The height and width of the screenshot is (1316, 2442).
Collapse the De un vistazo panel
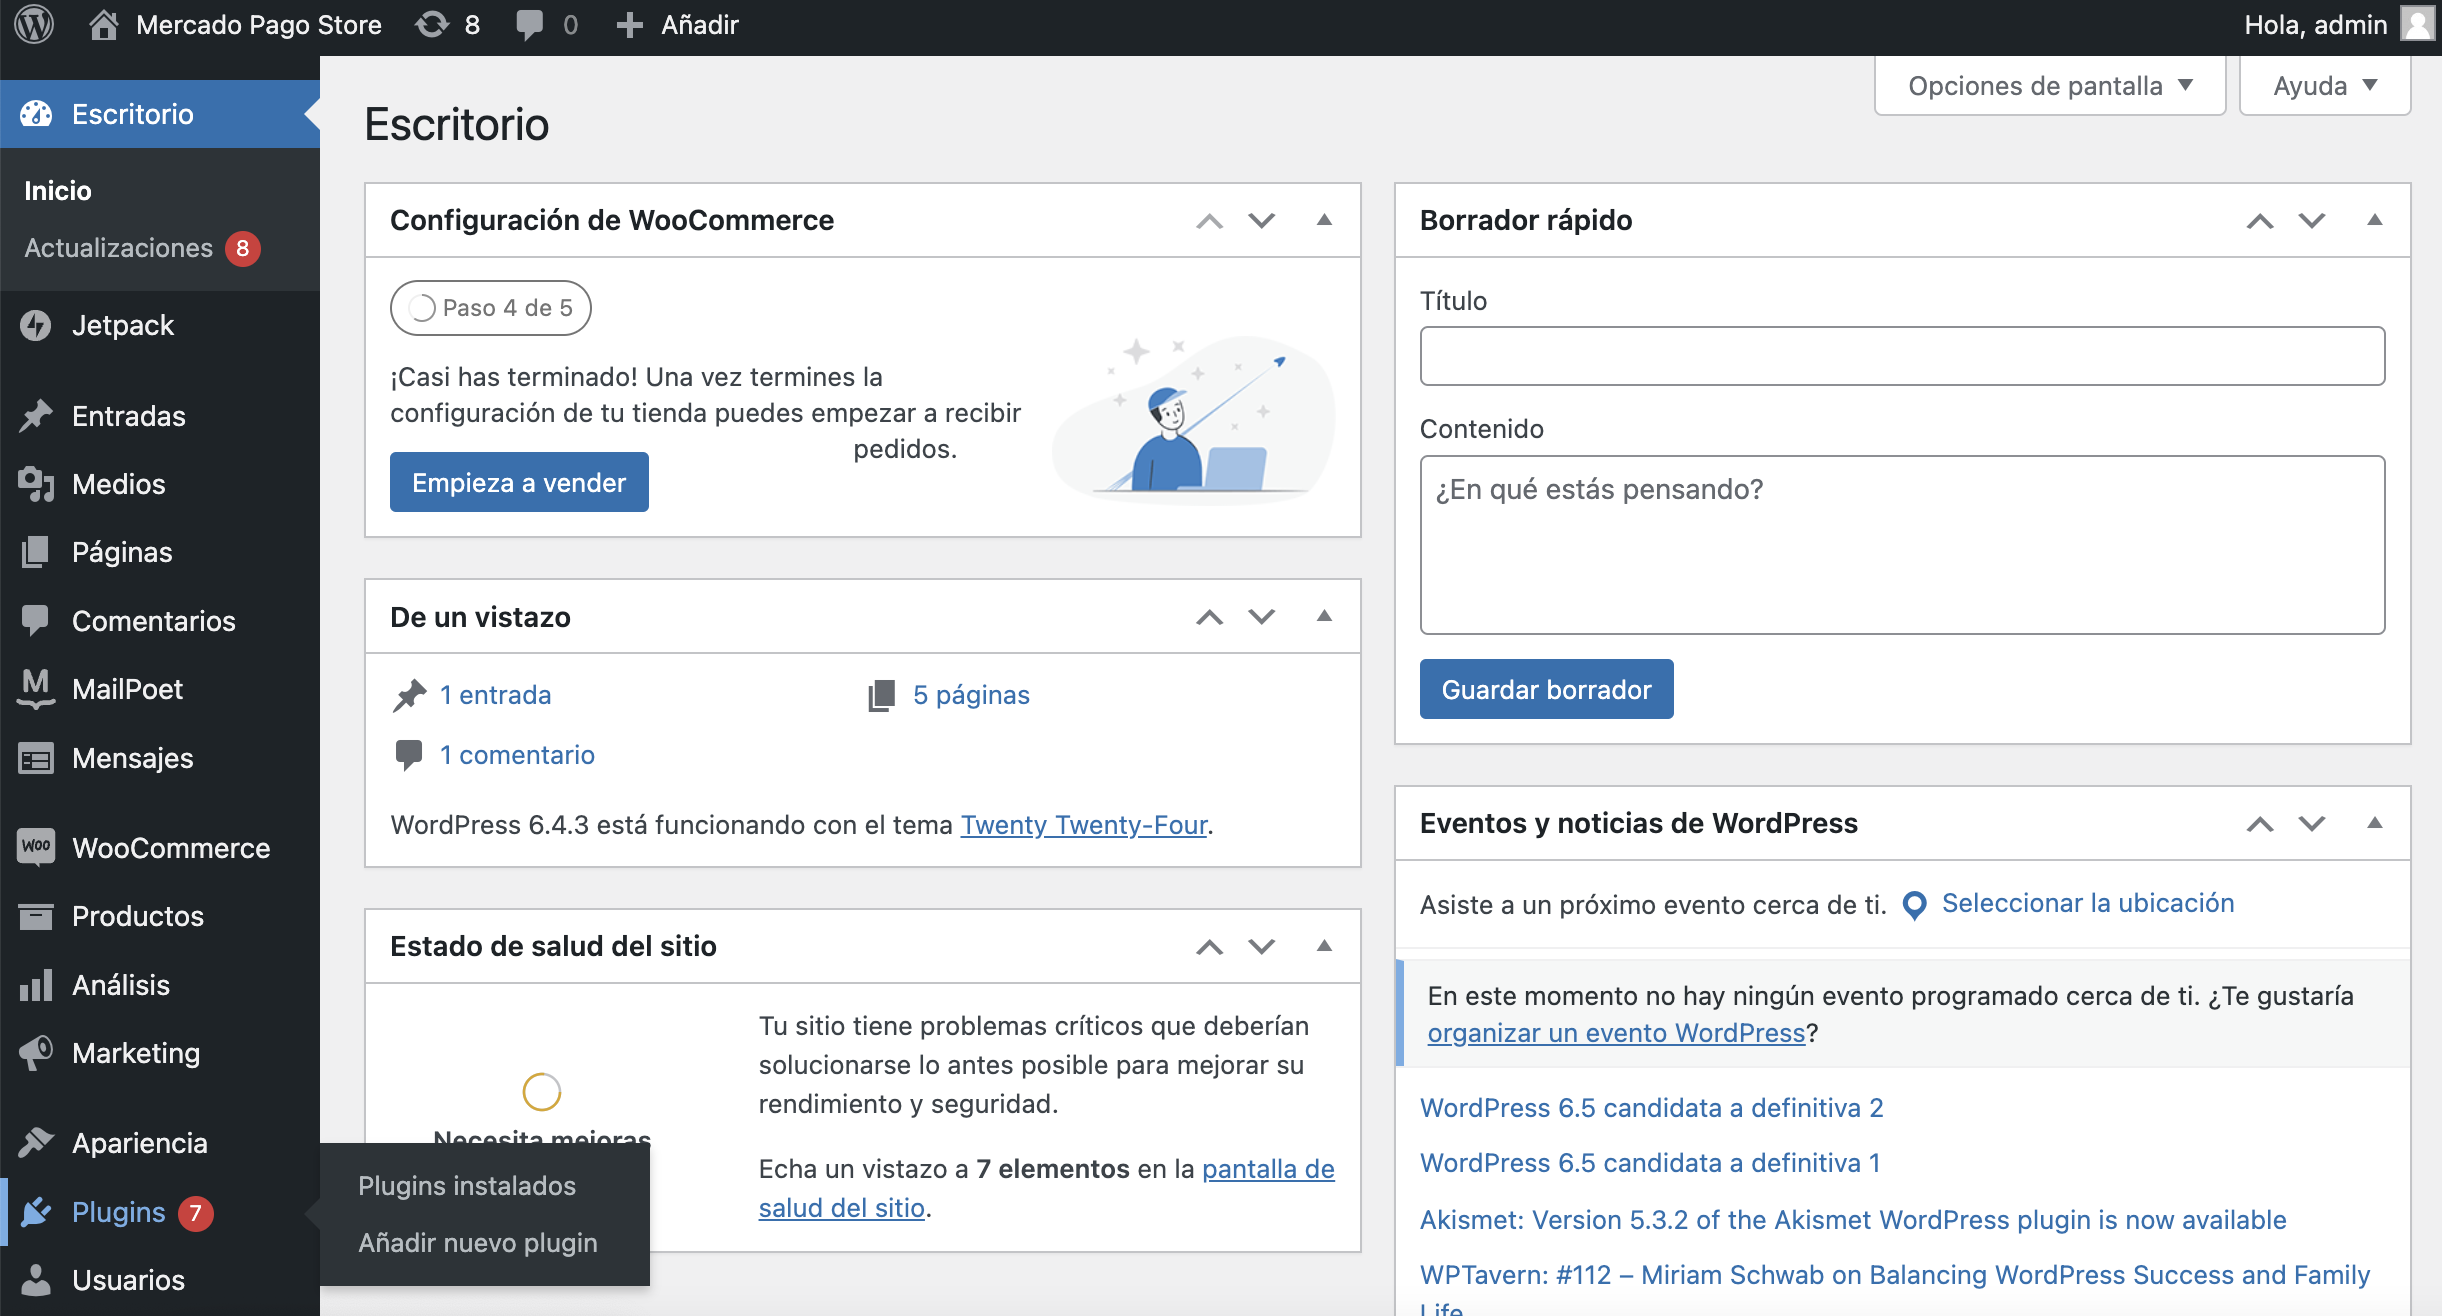click(x=1324, y=616)
